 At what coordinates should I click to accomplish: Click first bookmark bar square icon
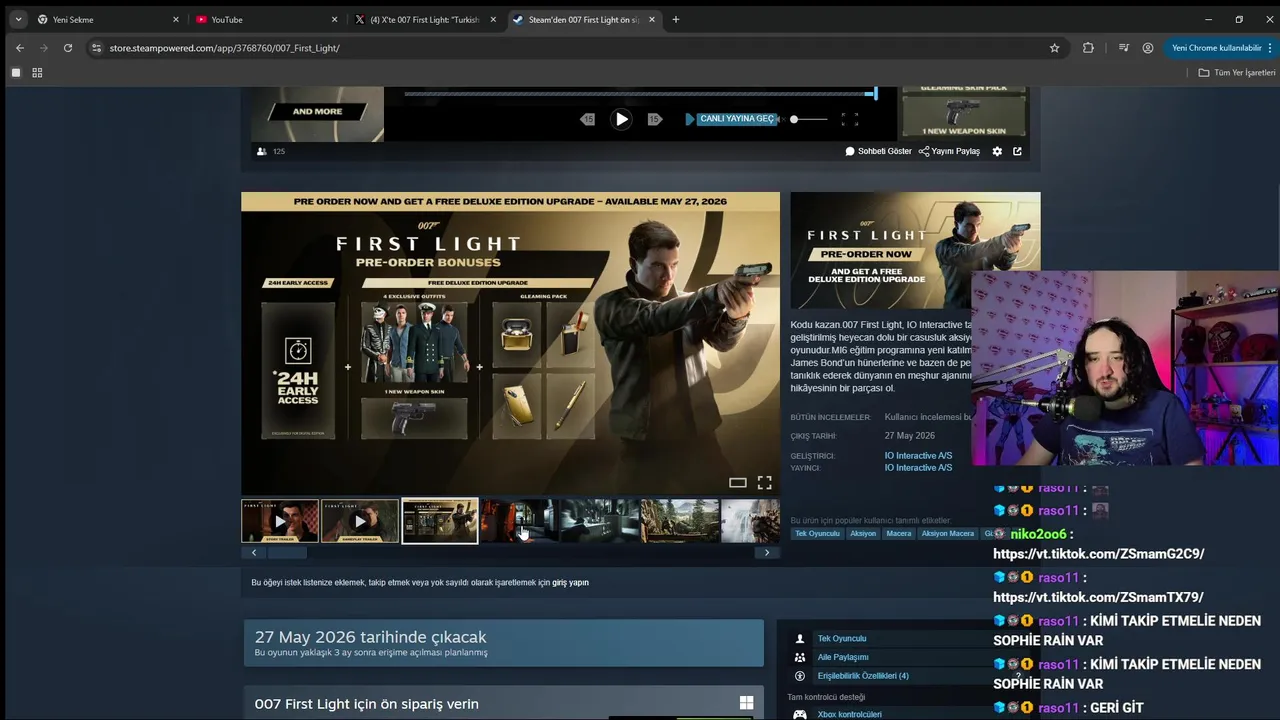tap(16, 73)
